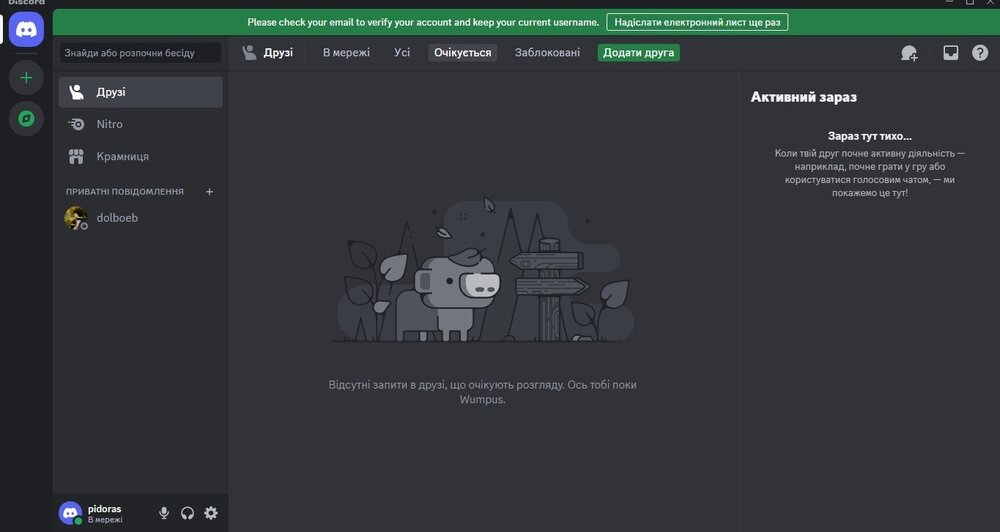Focus the Знайди або розпочни бесіду search

pos(140,53)
